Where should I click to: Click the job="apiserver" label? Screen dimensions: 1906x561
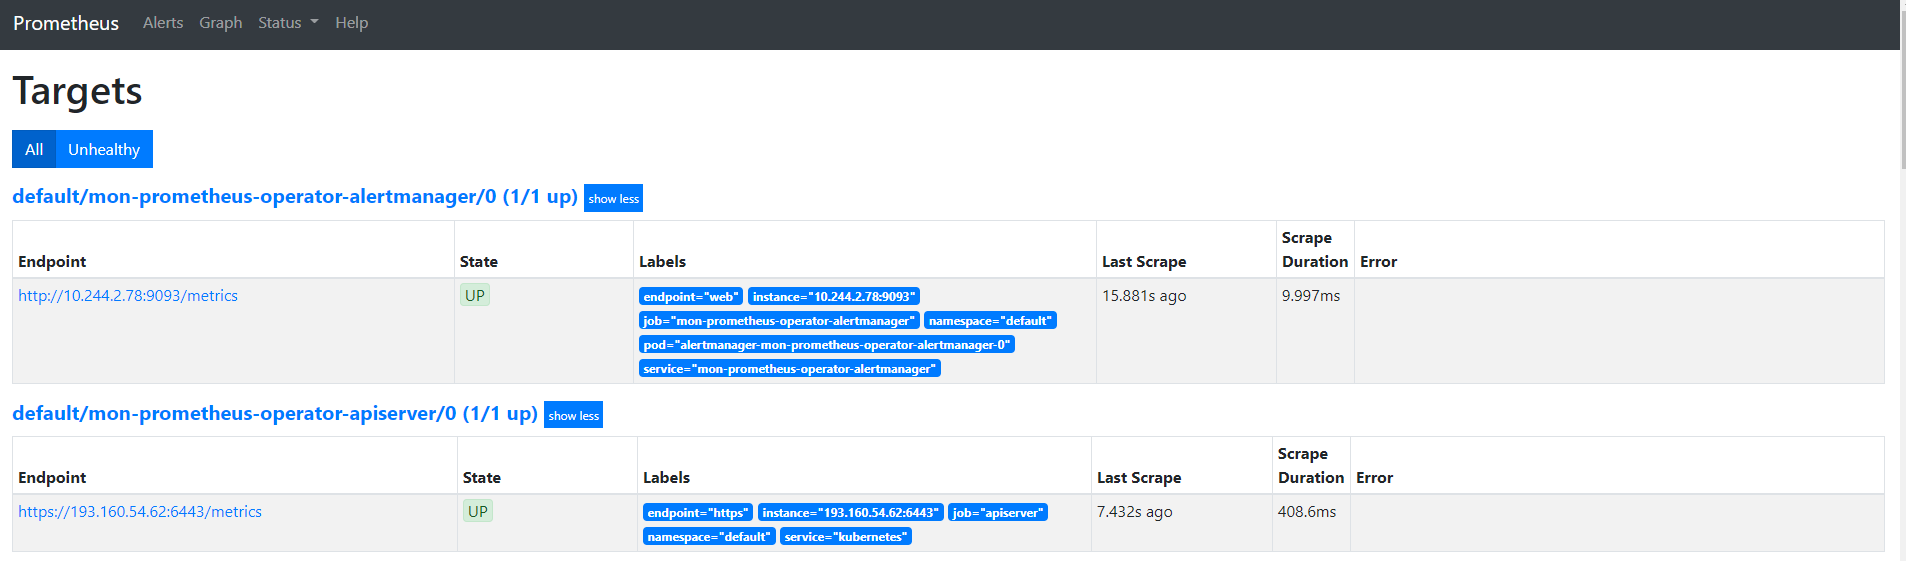pyautogui.click(x=998, y=512)
